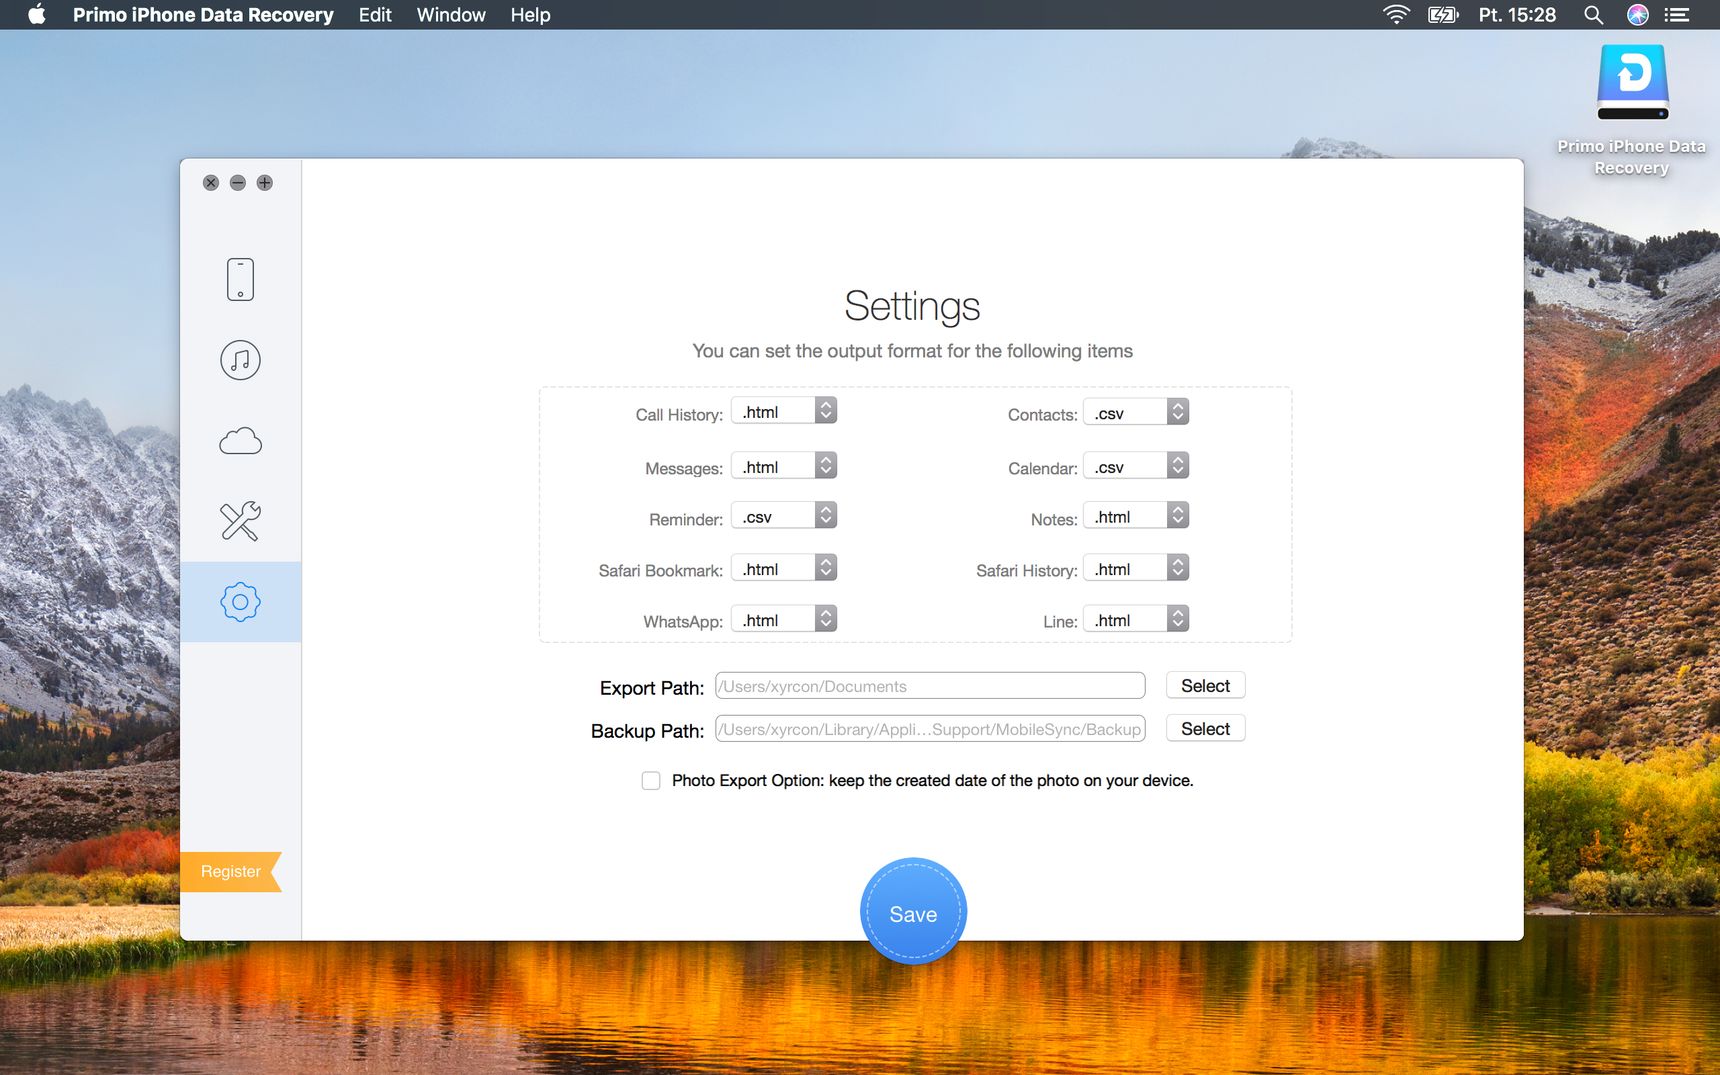This screenshot has height=1075, width=1720.
Task: Open the iOS repair tools section
Action: pyautogui.click(x=240, y=521)
